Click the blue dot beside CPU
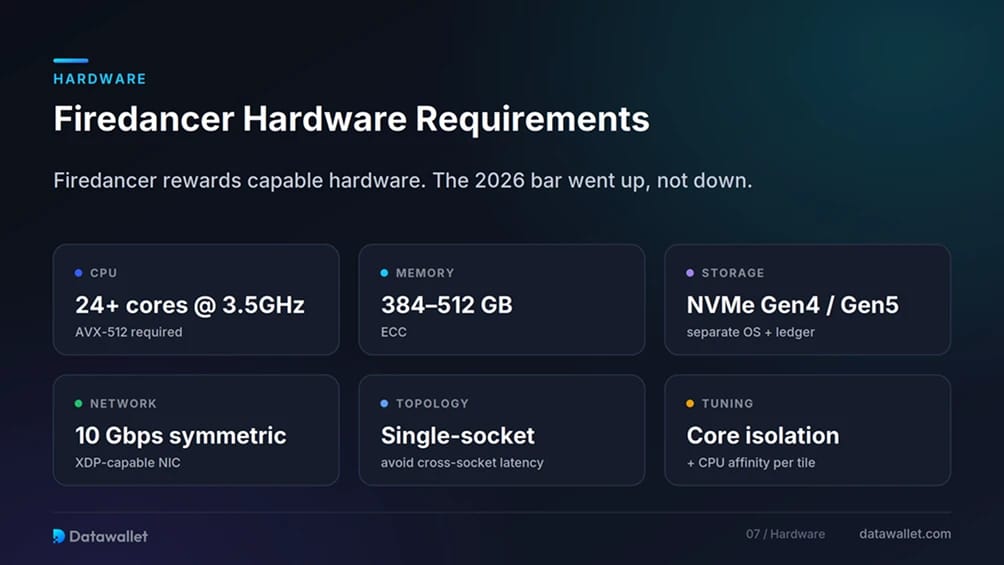This screenshot has width=1004, height=565. pyautogui.click(x=78, y=273)
